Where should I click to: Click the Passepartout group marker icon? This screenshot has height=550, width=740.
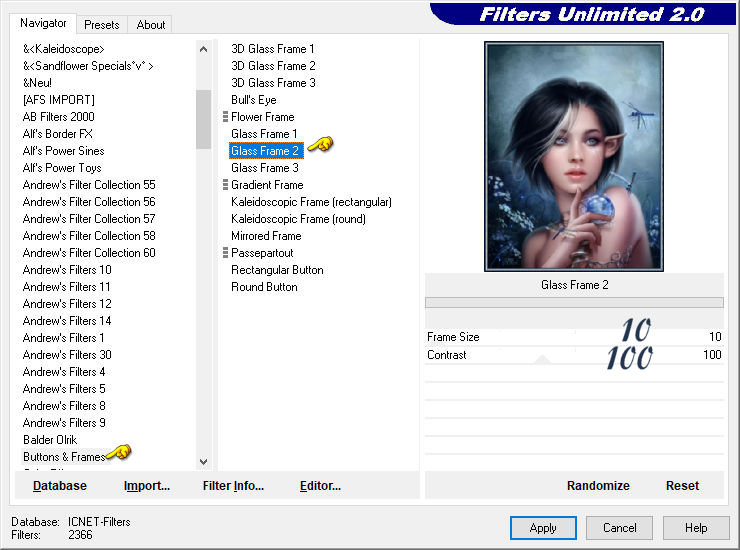click(225, 253)
